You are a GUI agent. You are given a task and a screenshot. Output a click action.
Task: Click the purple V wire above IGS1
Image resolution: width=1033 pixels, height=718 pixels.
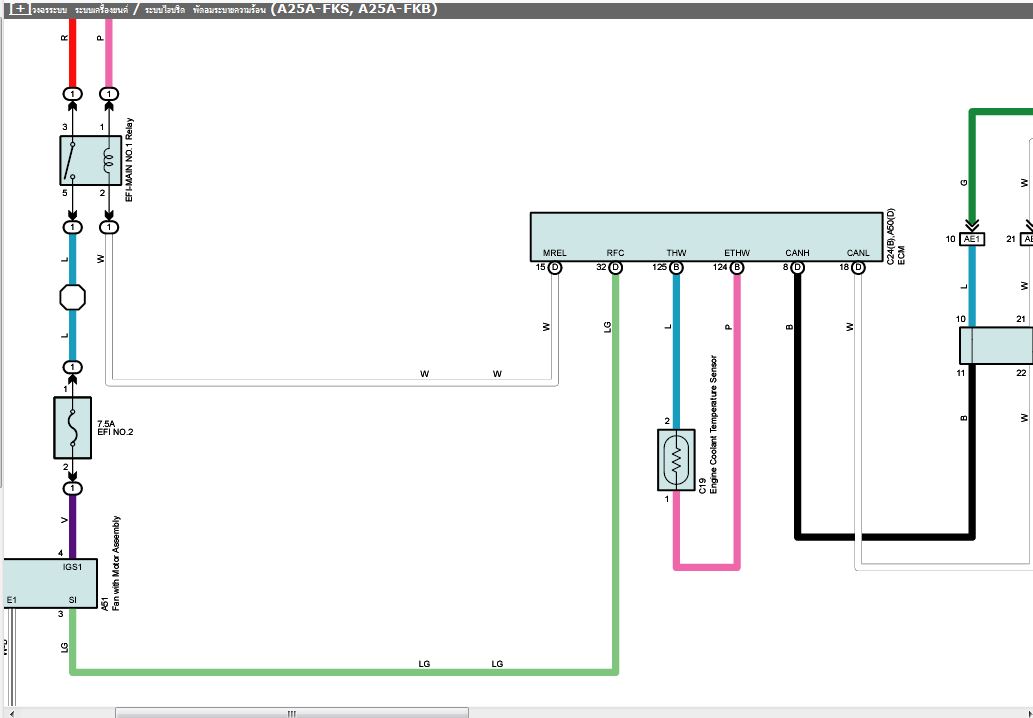pyautogui.click(x=72, y=525)
